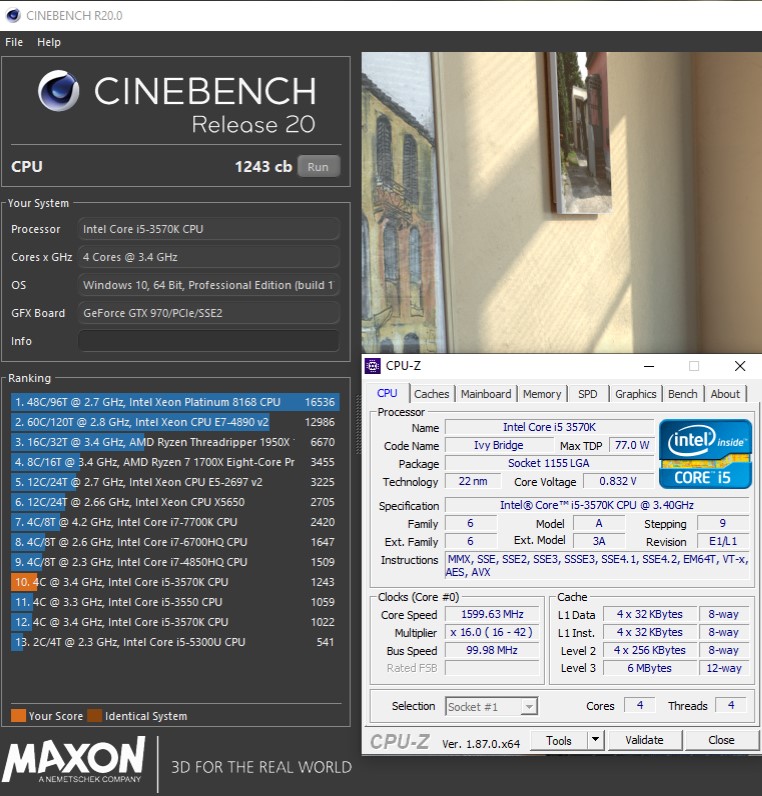Click the Revision value E1/L1
Image resolution: width=762 pixels, height=796 pixels.
coord(723,541)
